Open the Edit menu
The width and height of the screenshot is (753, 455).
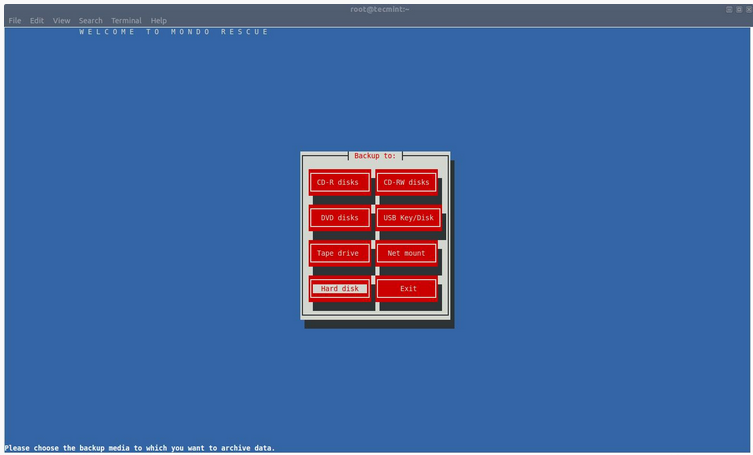point(36,21)
